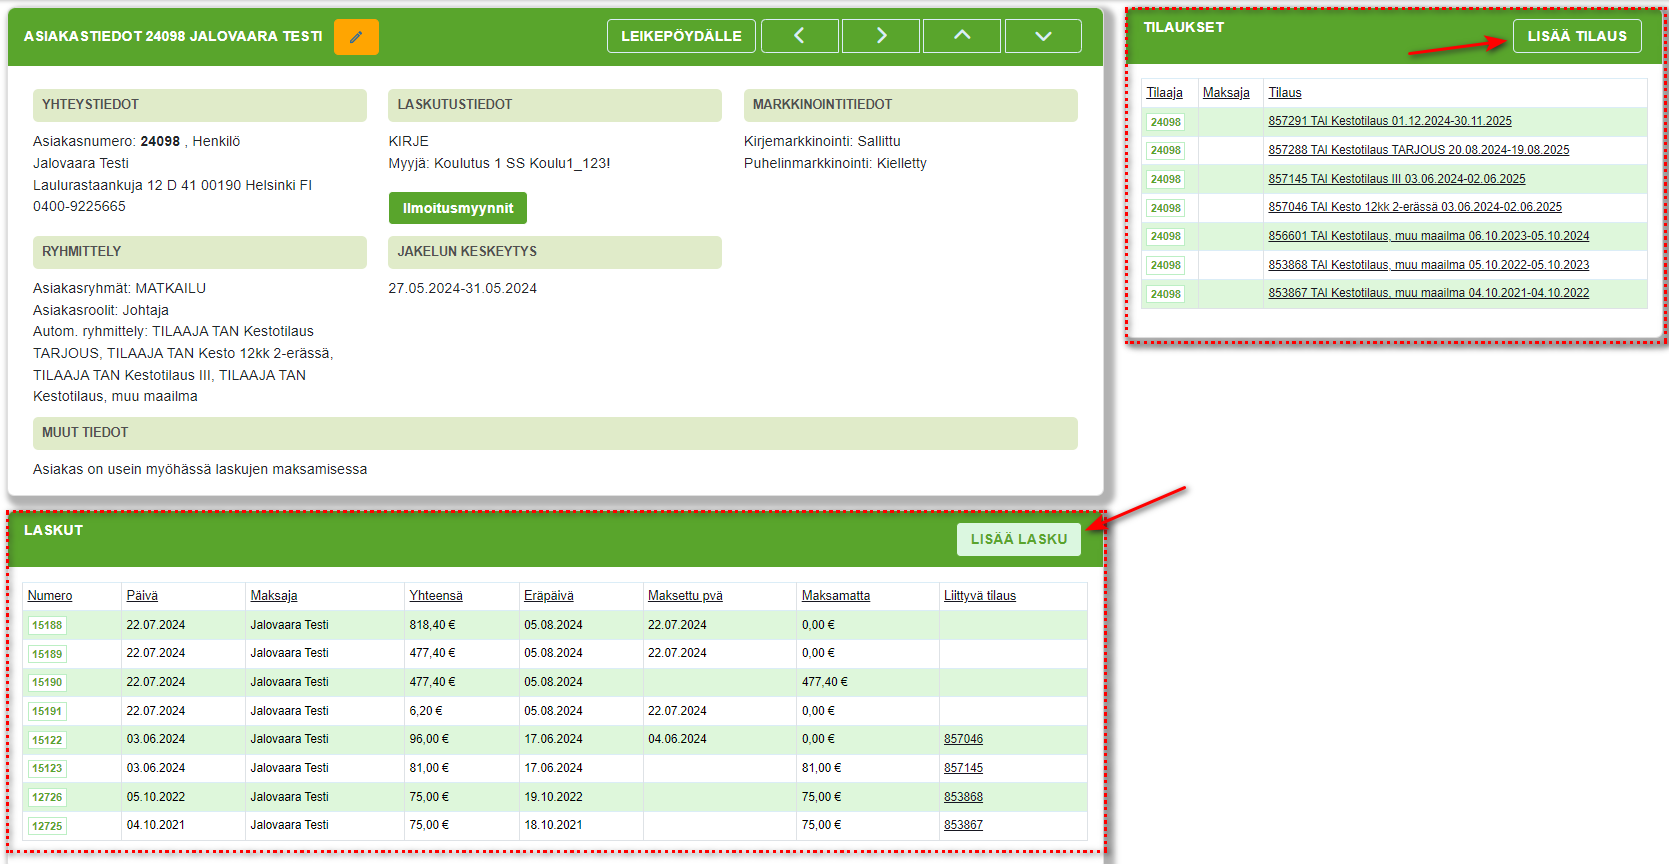Screen dimensions: 1669x864
Task: Open order 853867 TAI Kestotilaus, muu maailma
Action: point(1429,293)
